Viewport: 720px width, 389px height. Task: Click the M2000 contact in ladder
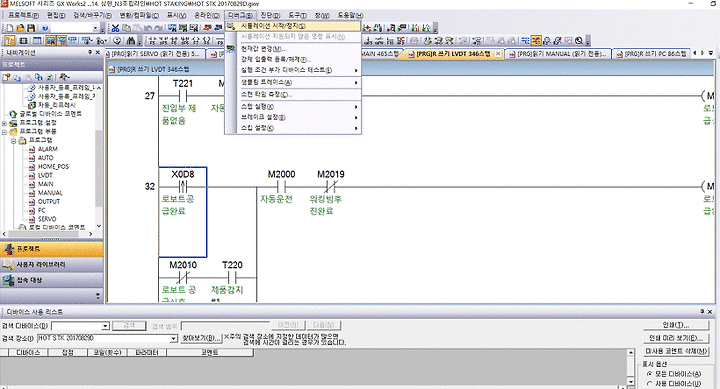281,186
